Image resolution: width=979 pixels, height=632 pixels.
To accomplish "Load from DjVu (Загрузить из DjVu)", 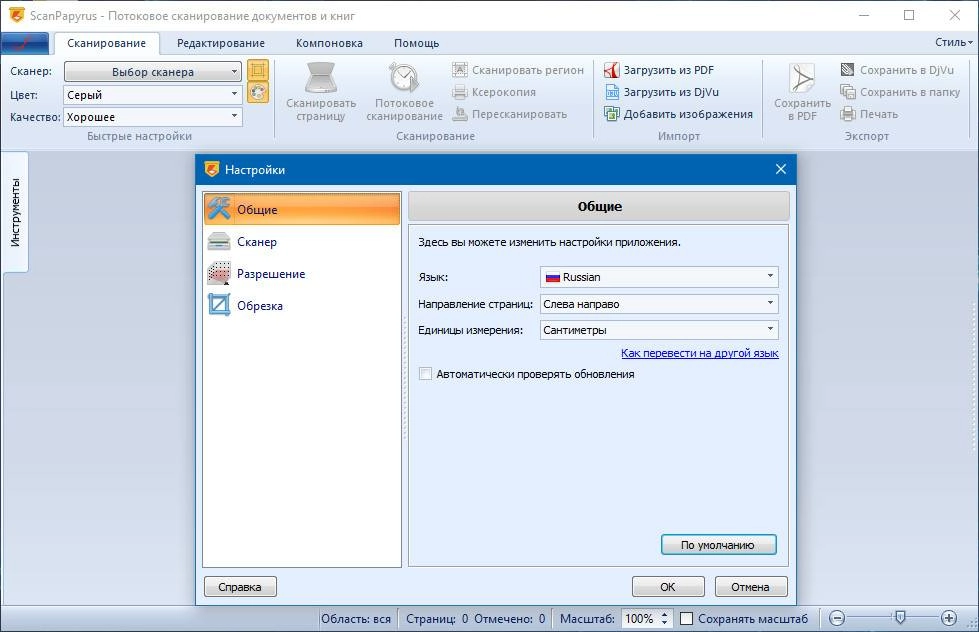I will click(661, 92).
